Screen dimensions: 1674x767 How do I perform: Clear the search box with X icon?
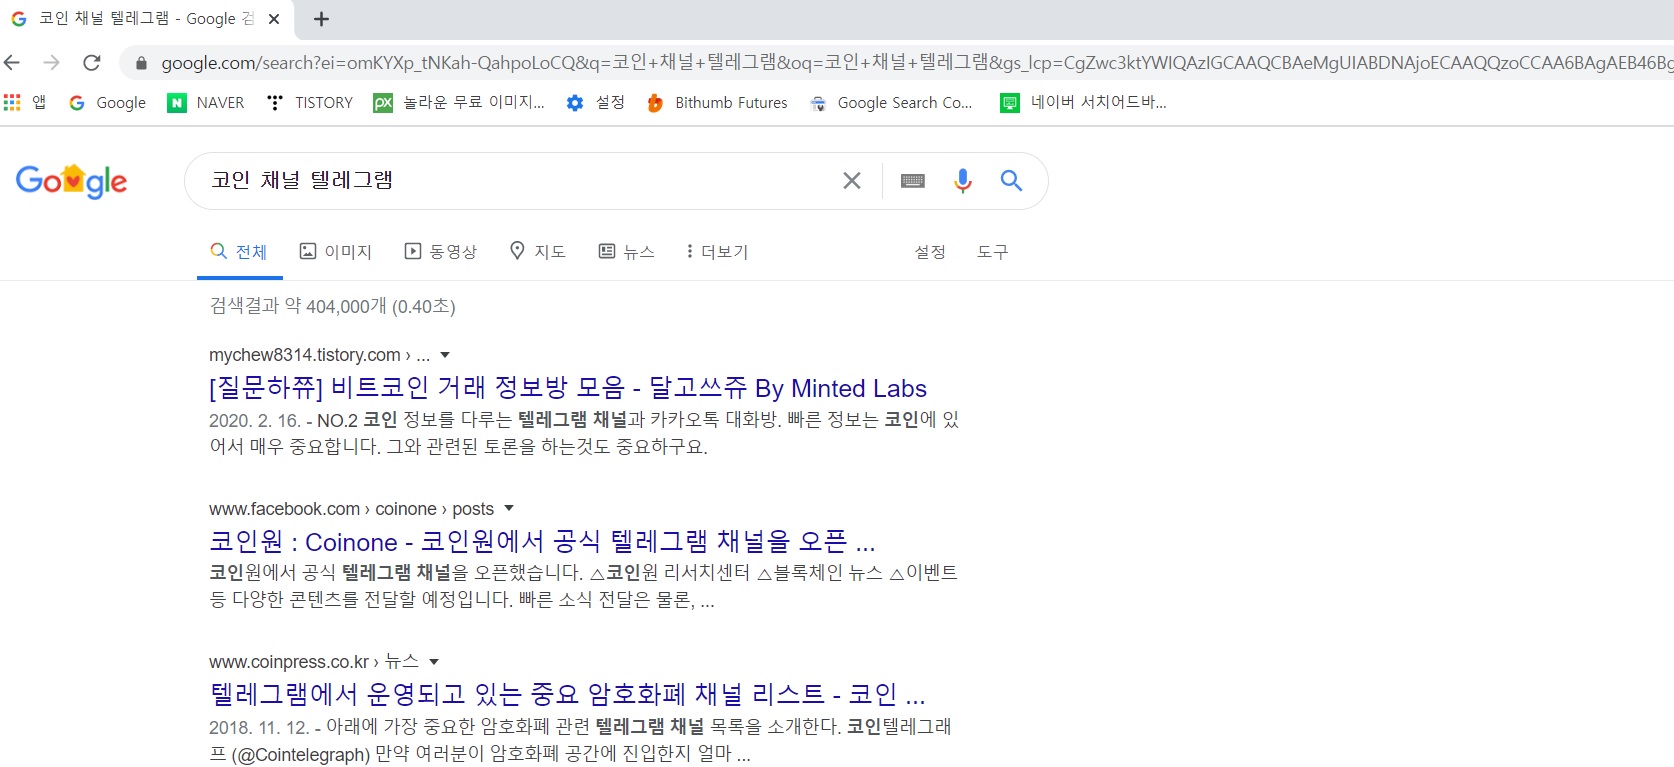[x=852, y=181]
